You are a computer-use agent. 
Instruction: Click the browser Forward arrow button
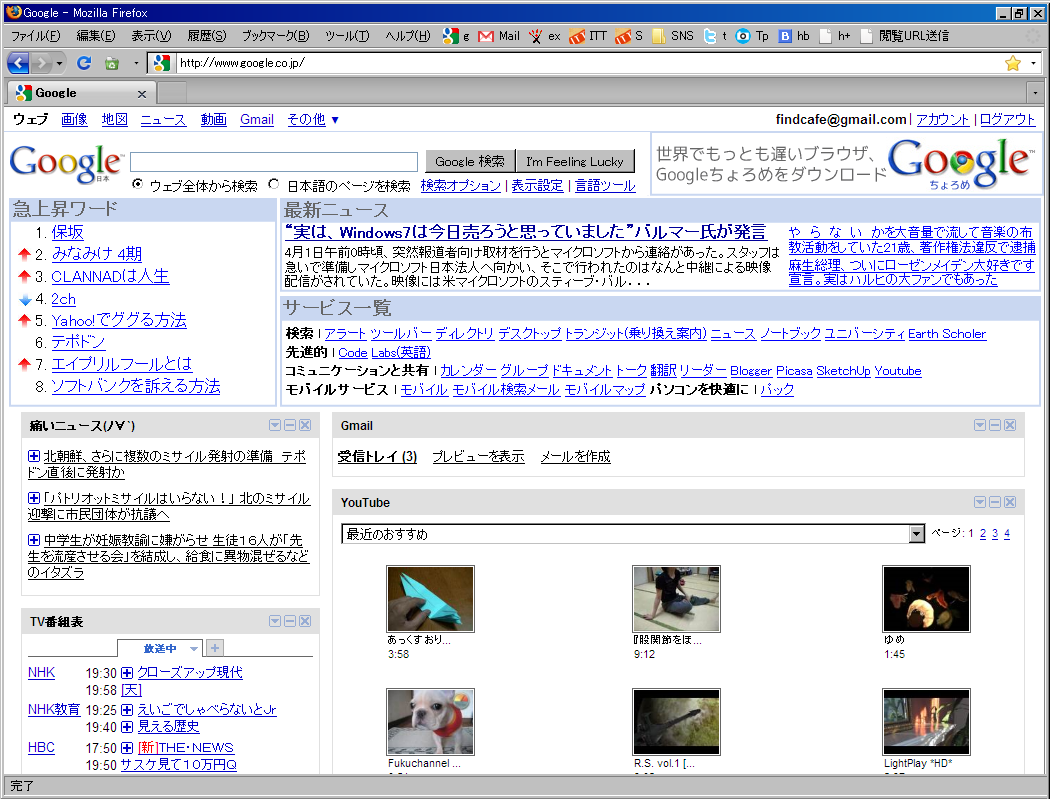[42, 63]
